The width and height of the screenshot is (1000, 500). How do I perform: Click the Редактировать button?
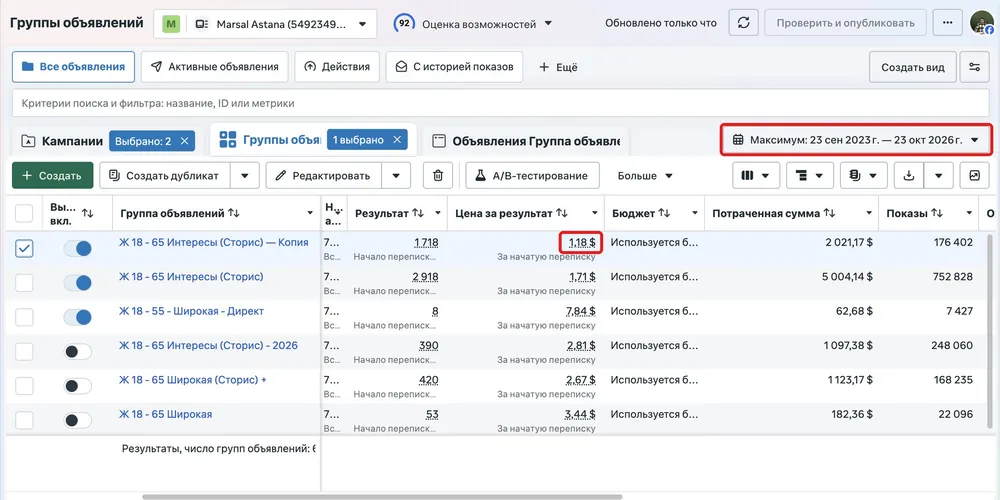coord(323,175)
